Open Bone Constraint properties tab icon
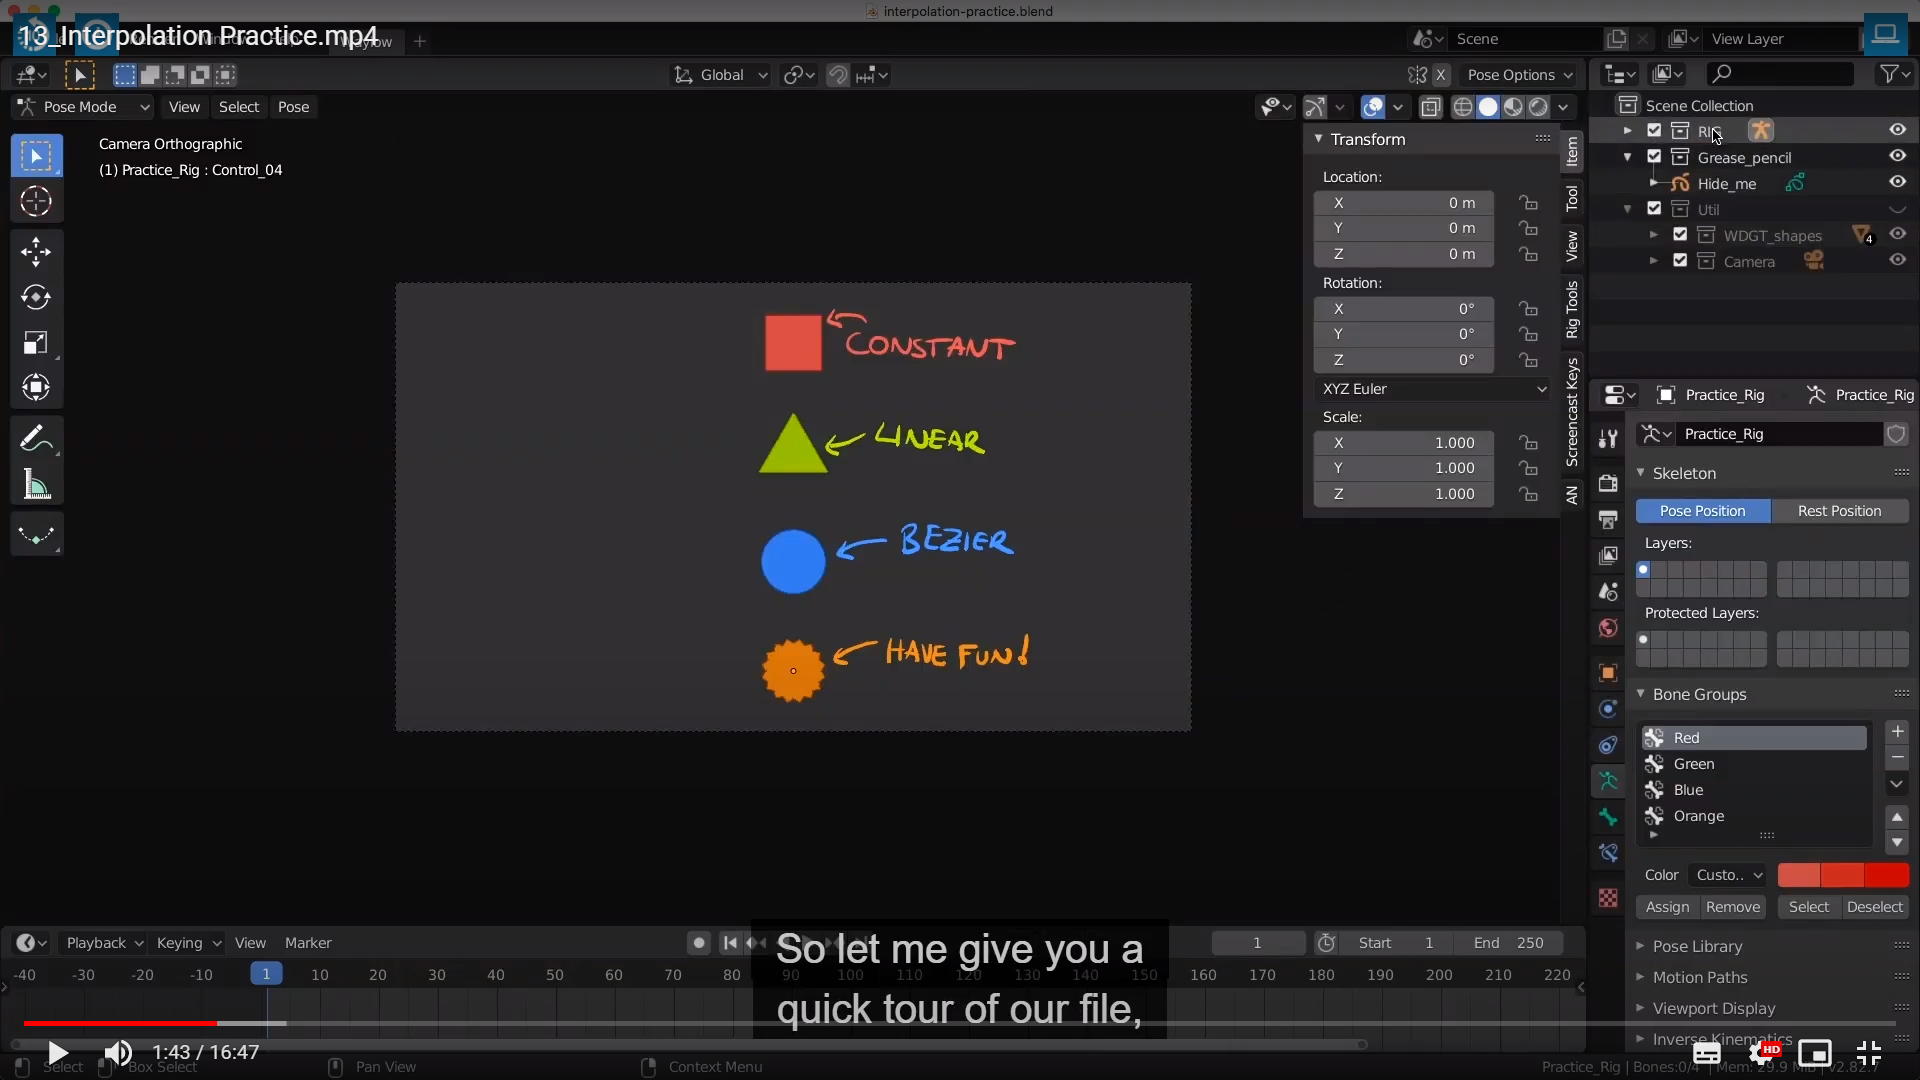The height and width of the screenshot is (1080, 1920). pyautogui.click(x=1608, y=853)
